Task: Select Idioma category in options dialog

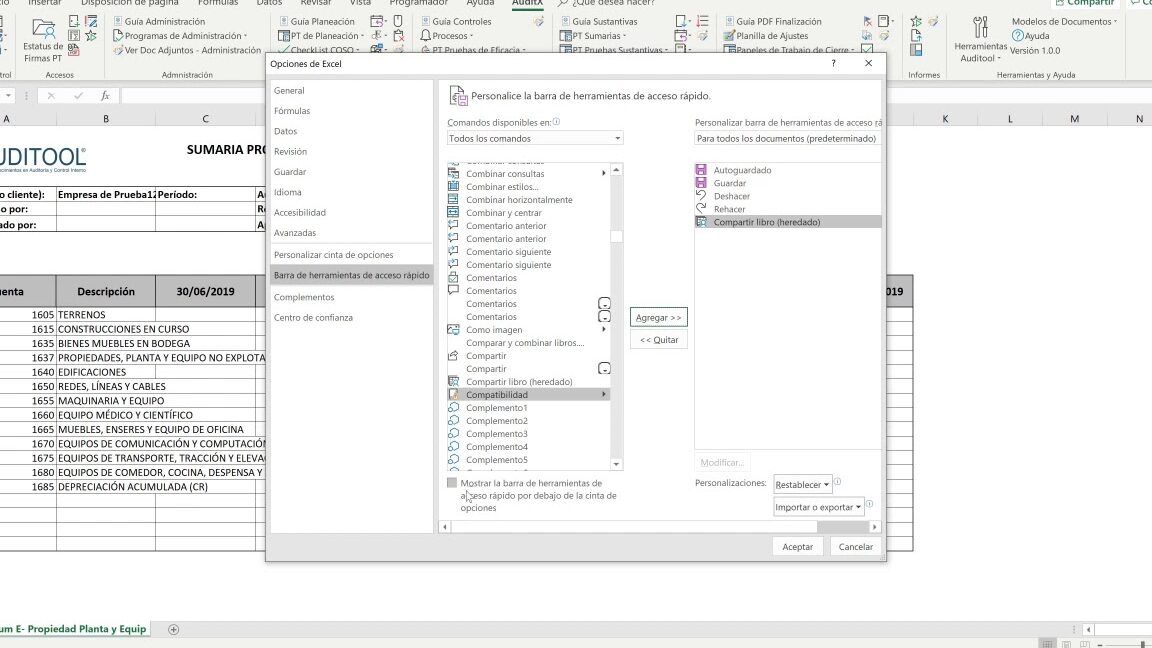Action: coord(351,192)
